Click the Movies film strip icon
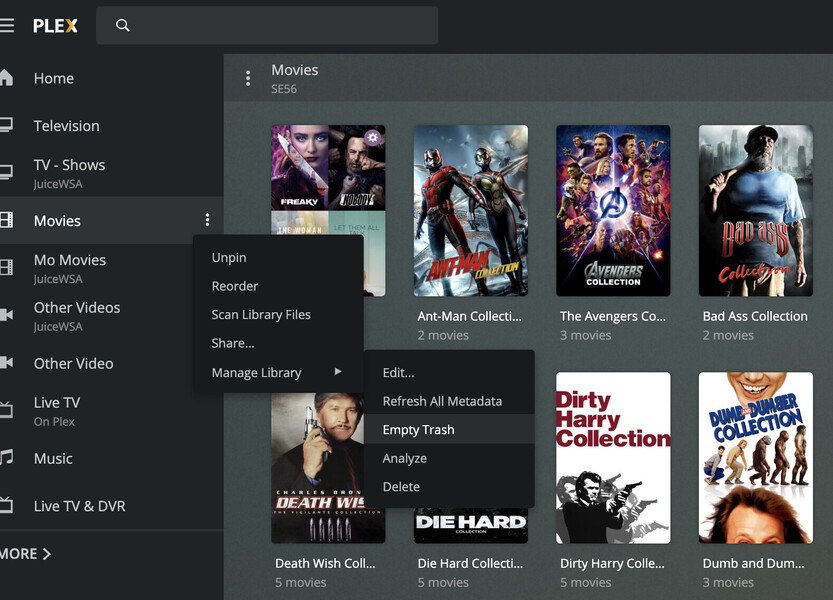This screenshot has width=833, height=600. tap(6, 220)
